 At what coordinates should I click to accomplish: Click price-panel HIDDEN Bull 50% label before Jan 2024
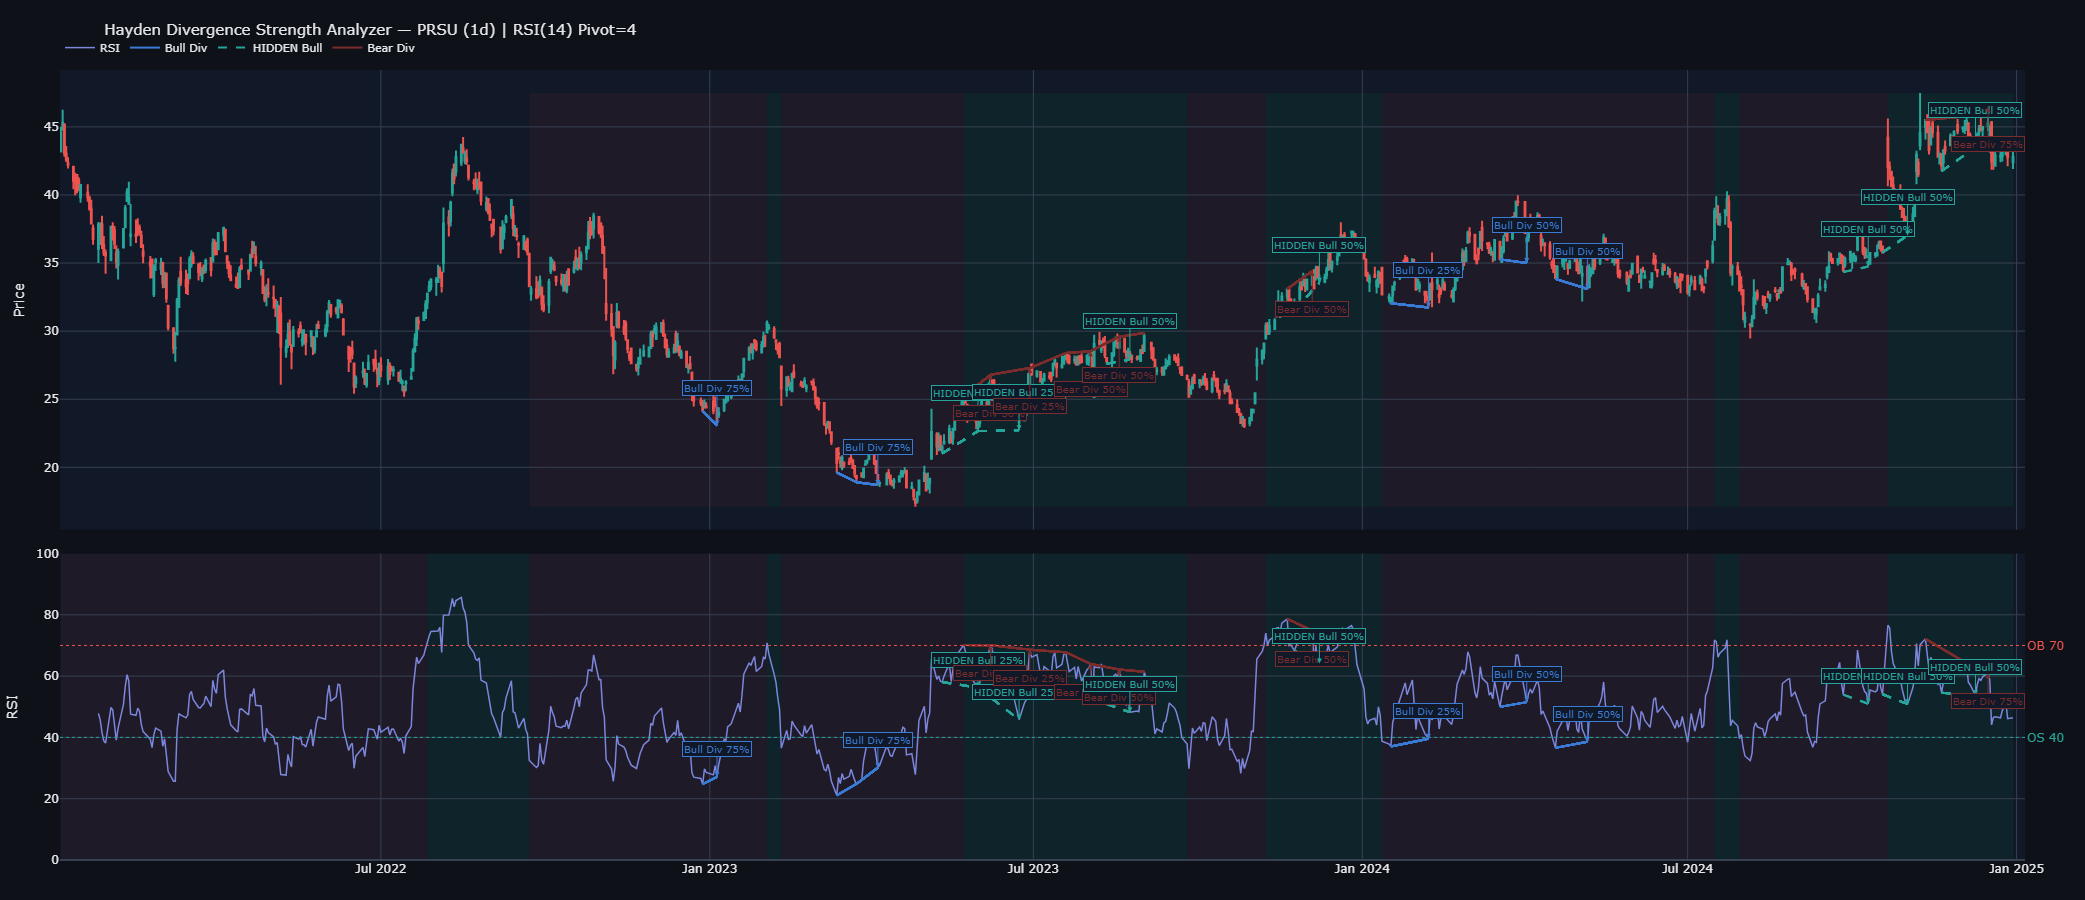pos(1319,245)
